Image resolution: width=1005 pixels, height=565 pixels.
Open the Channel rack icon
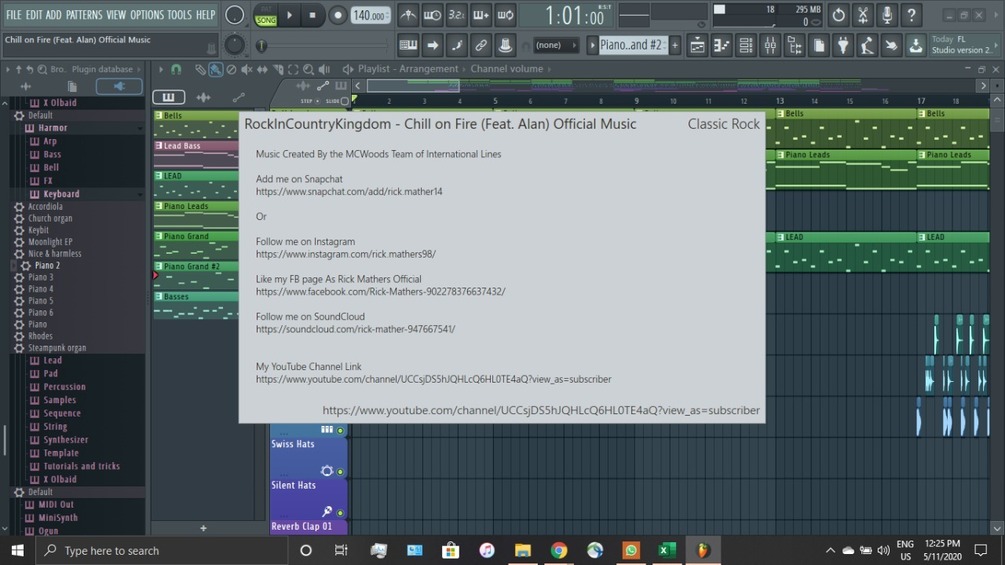[x=746, y=45]
